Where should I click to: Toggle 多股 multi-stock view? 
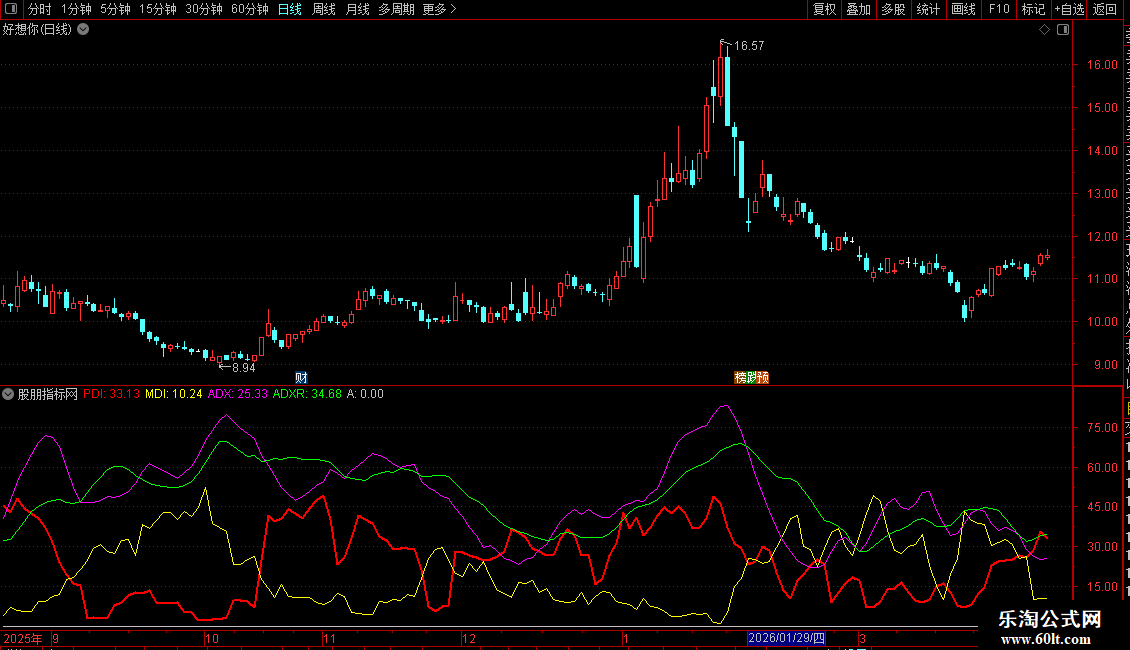tap(893, 9)
